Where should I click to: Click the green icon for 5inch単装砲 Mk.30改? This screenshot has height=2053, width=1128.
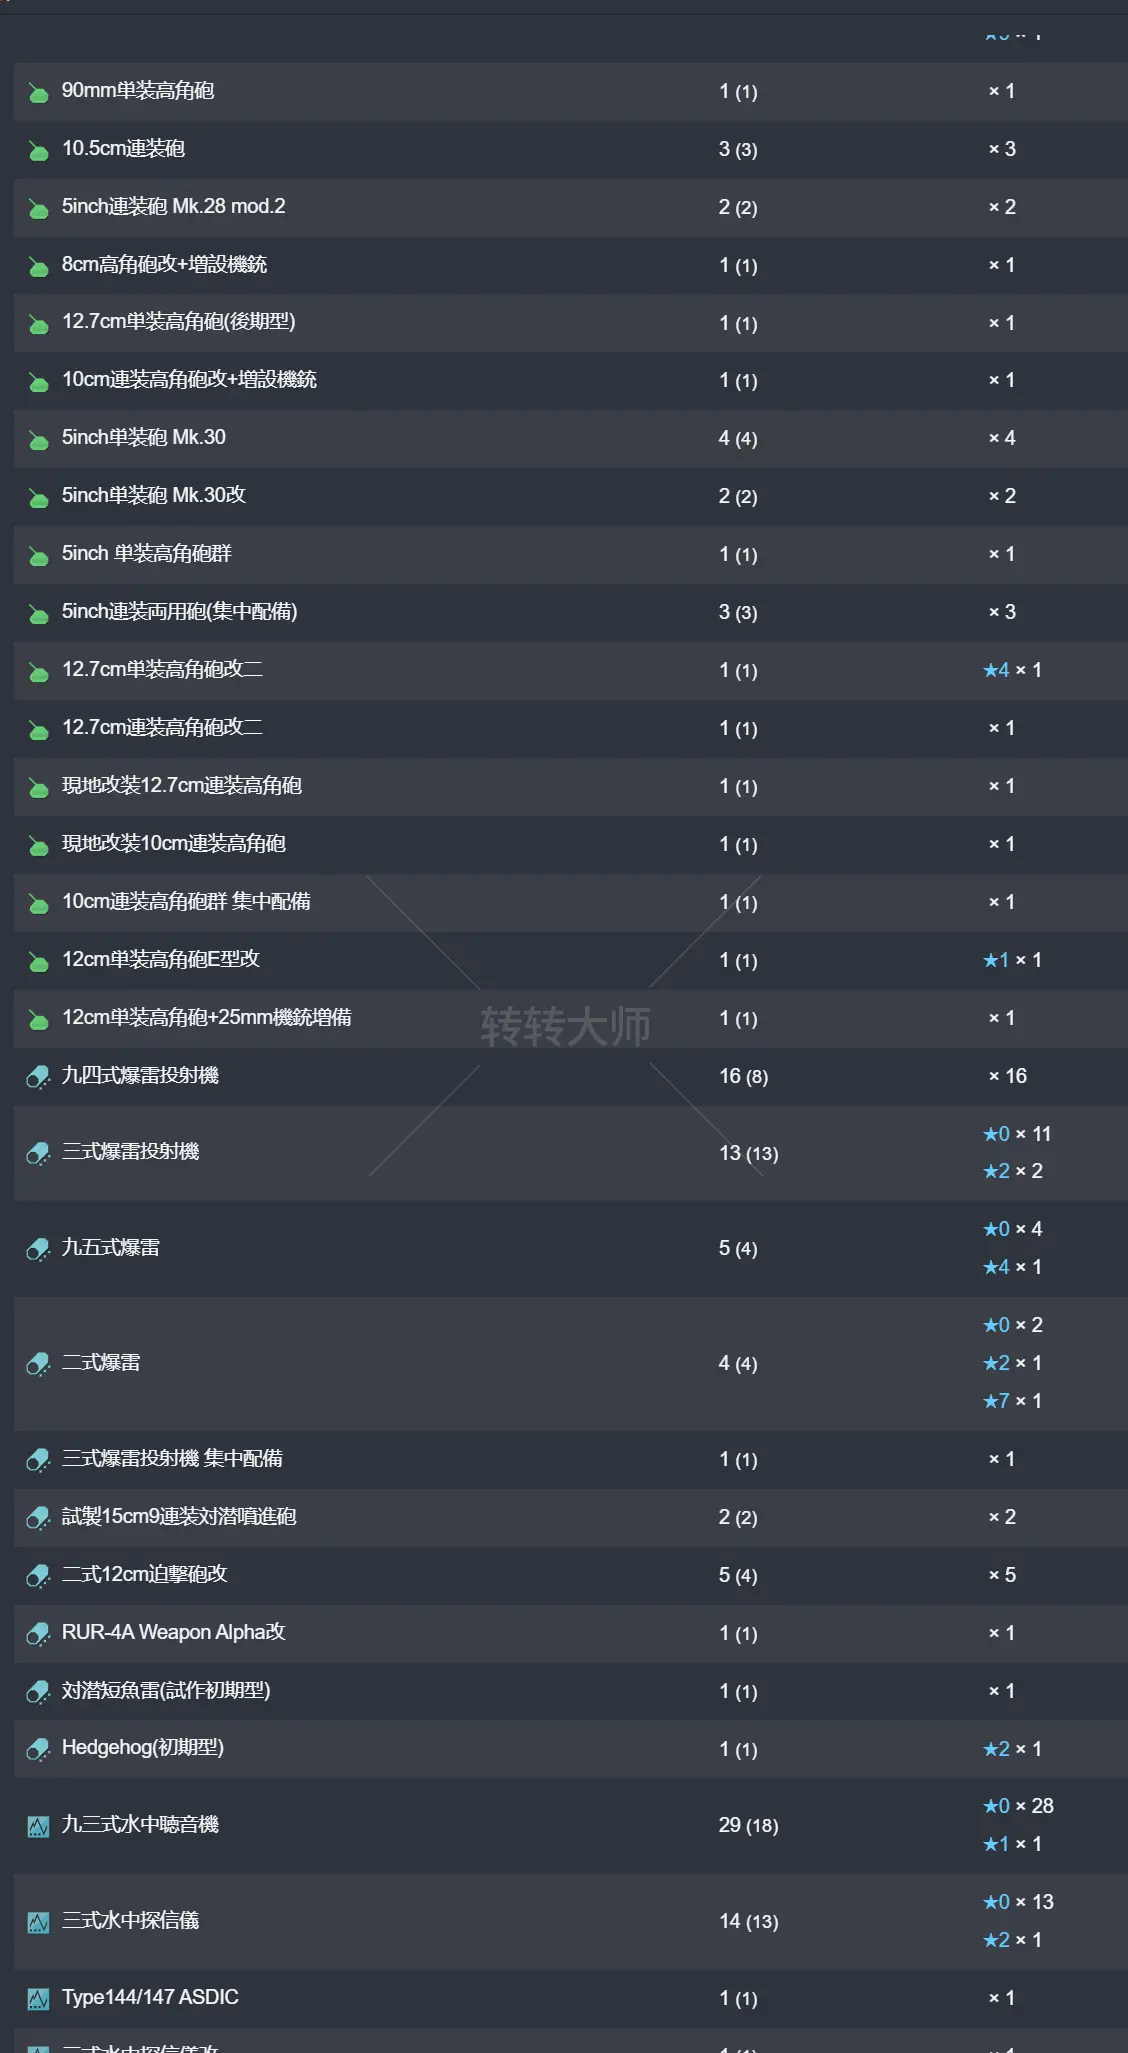pos(38,498)
